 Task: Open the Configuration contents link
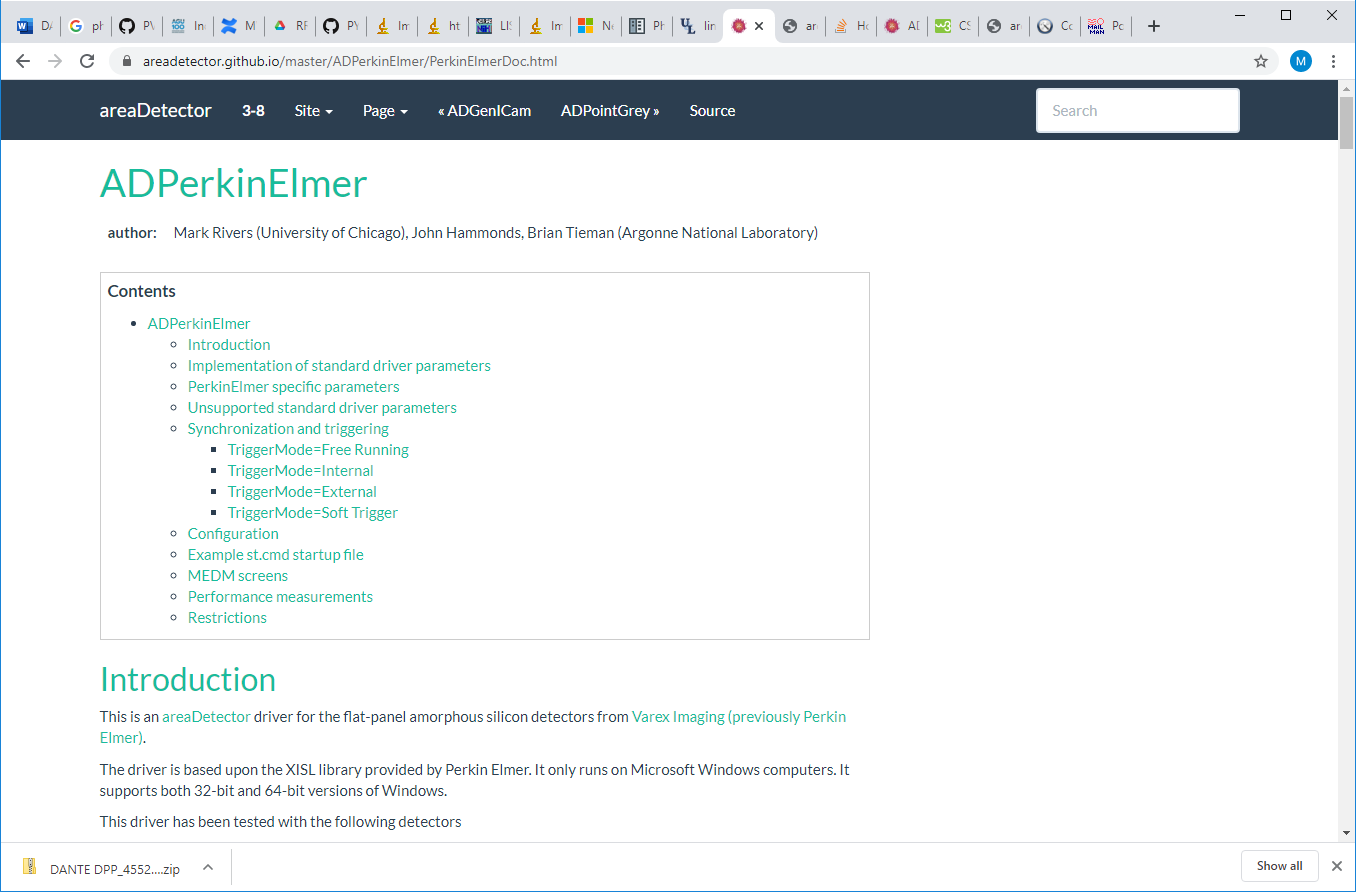click(x=233, y=534)
